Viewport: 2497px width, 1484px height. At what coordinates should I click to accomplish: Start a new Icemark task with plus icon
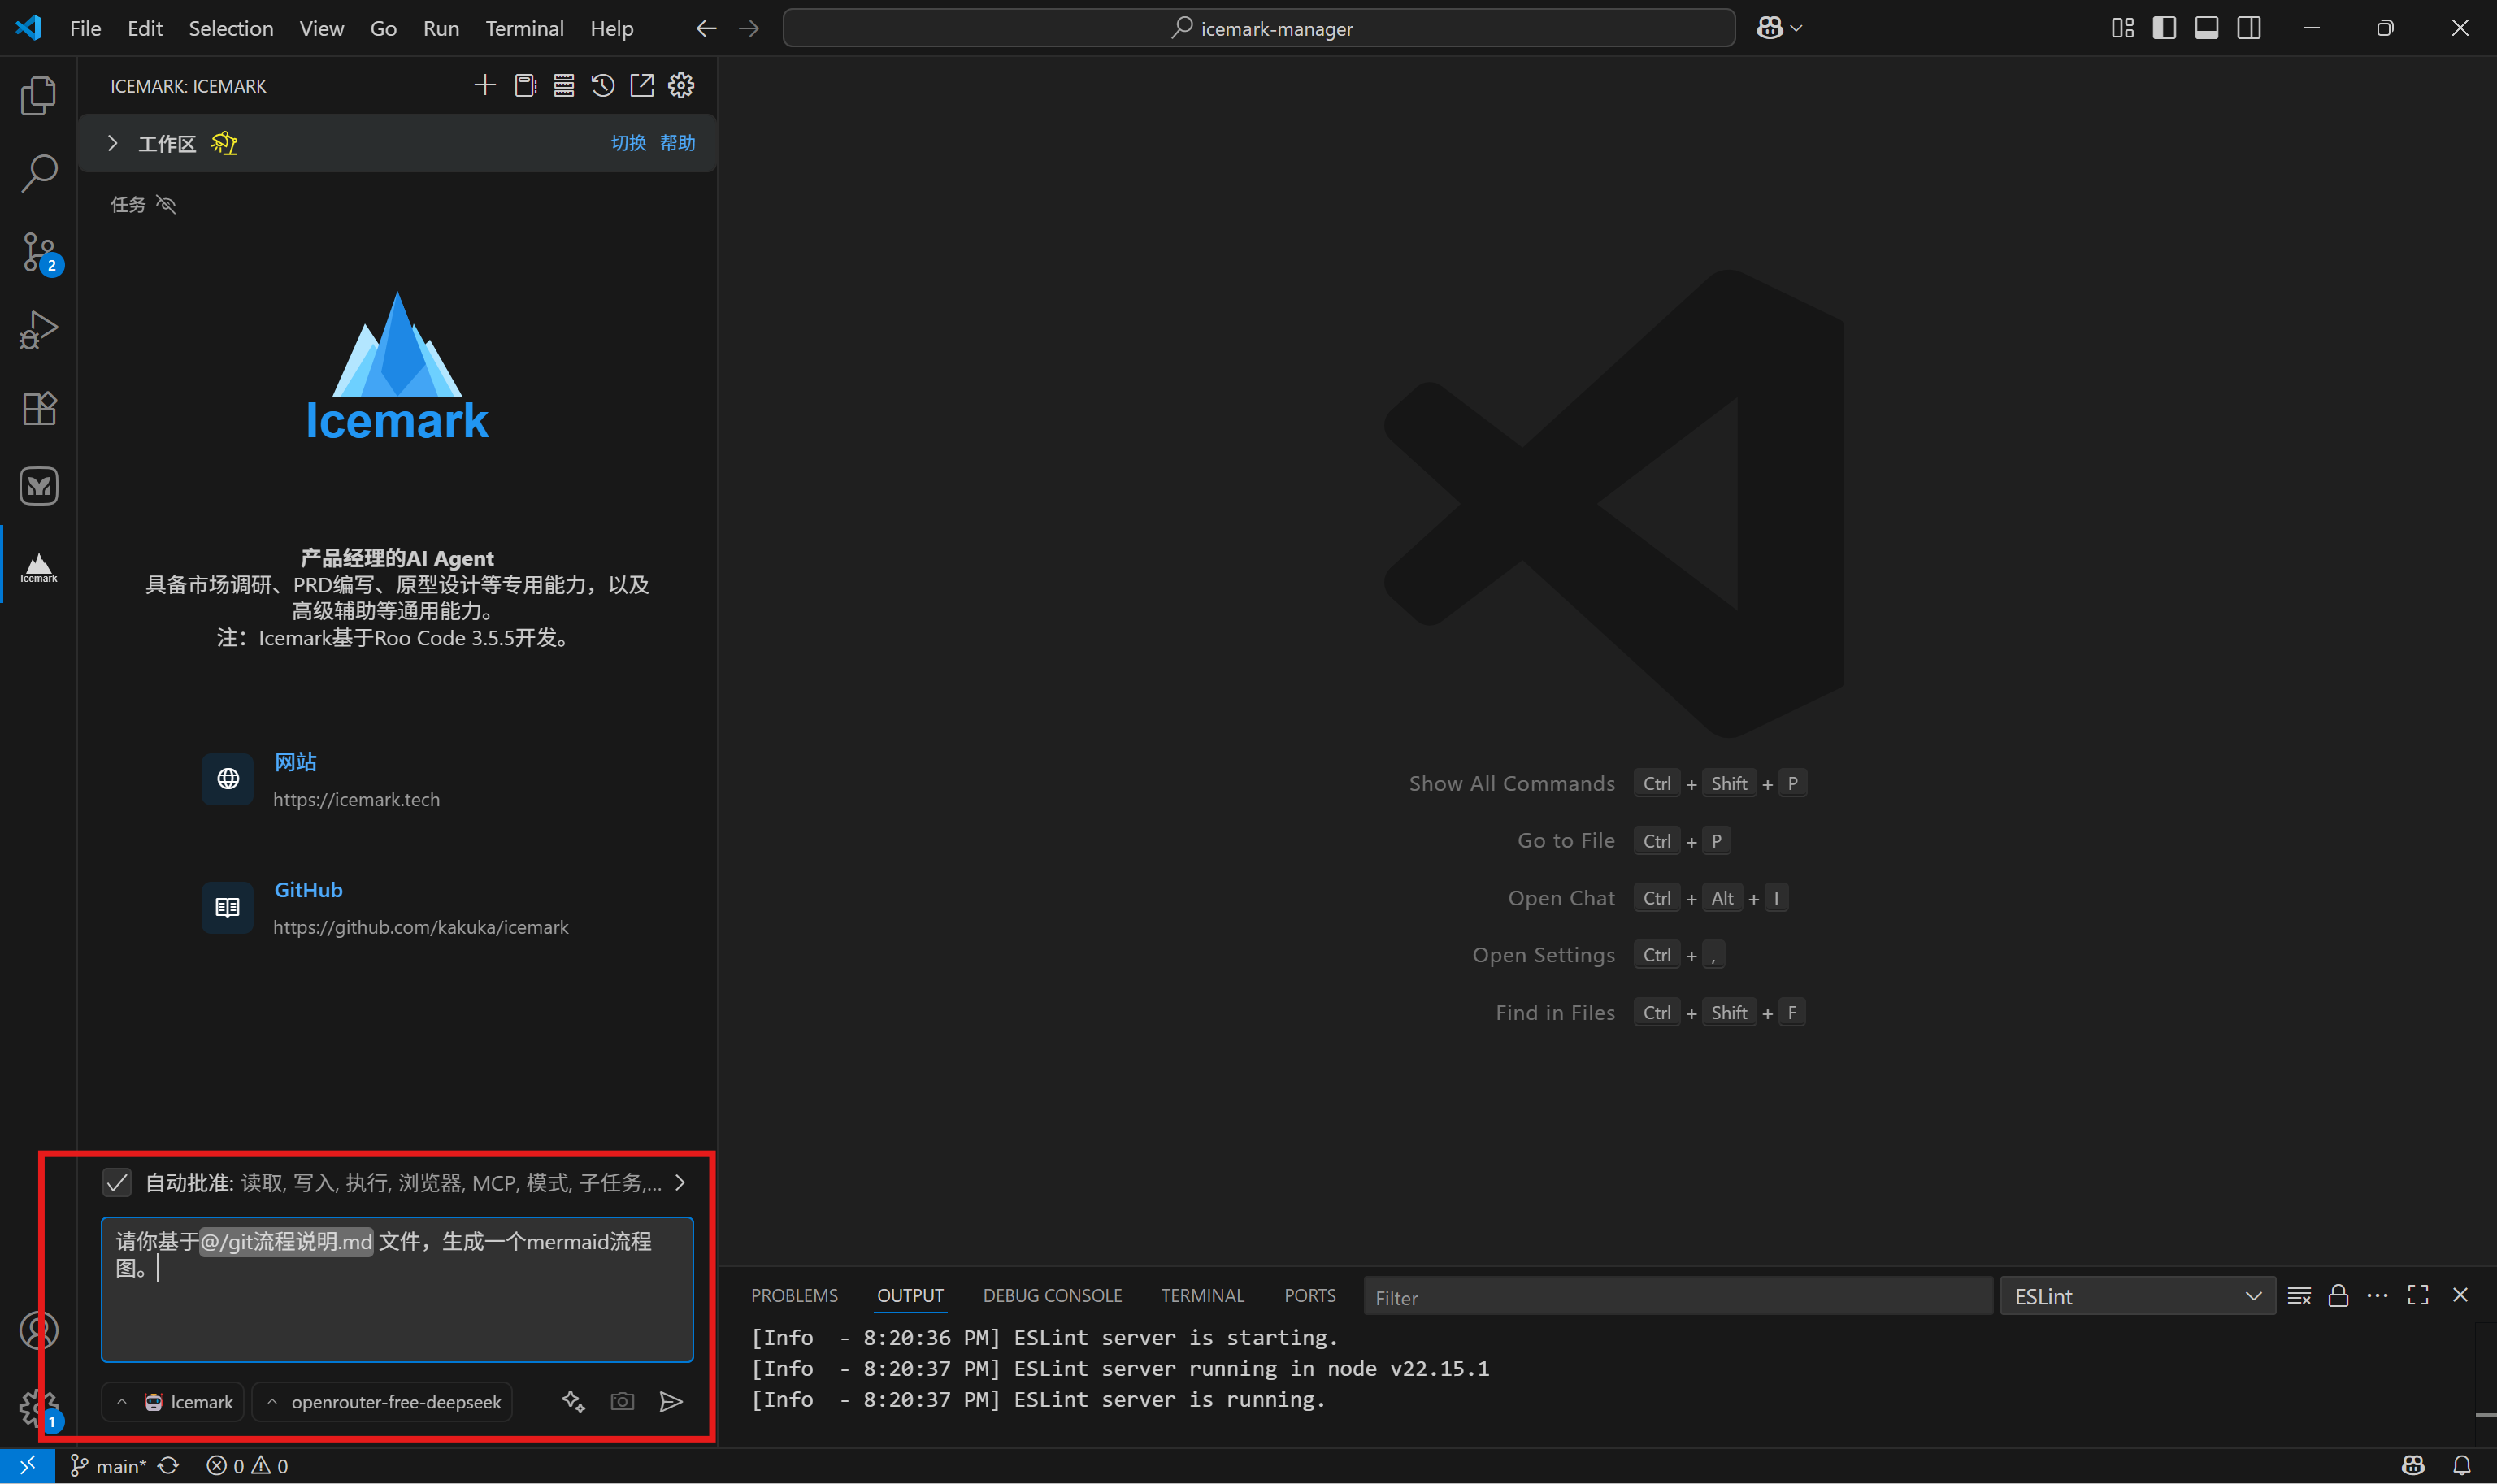[x=485, y=86]
